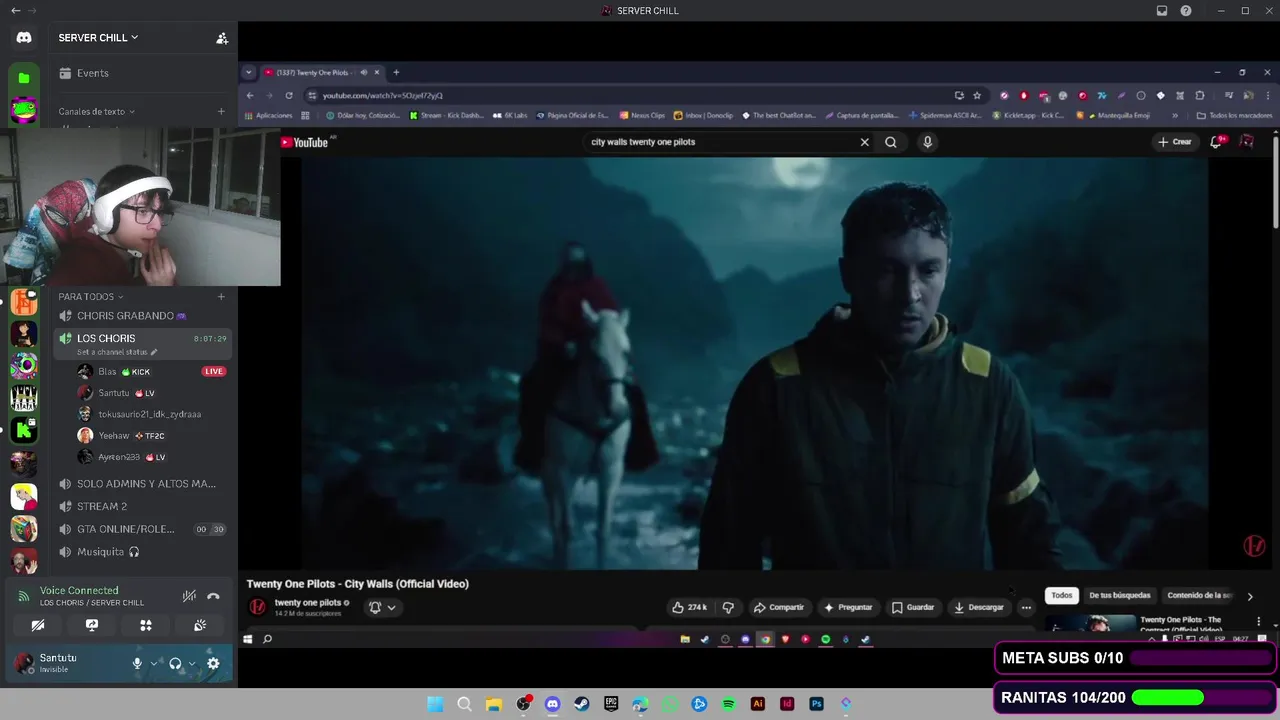The height and width of the screenshot is (720, 1280).
Task: Open Discord user settings gear
Action: click(213, 663)
